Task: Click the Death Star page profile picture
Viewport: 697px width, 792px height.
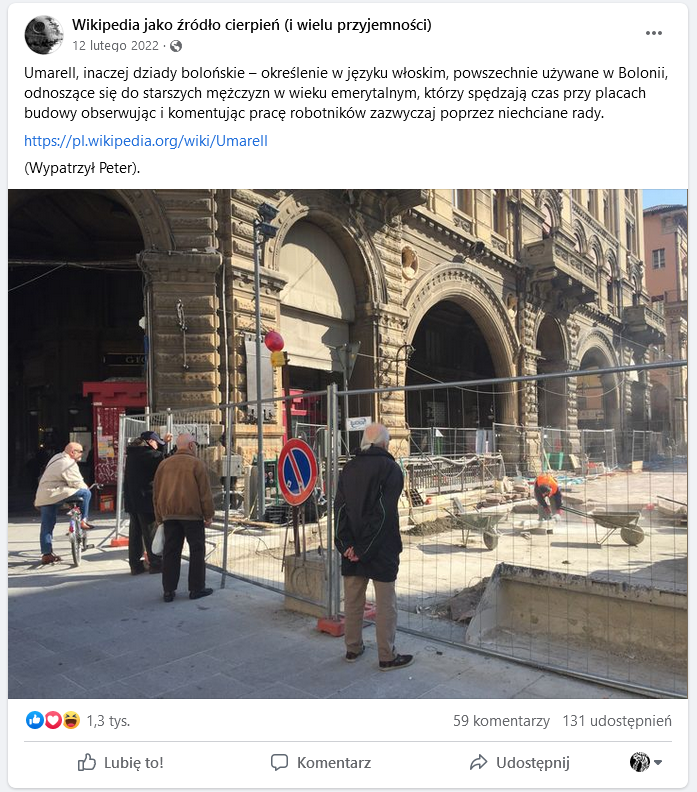Action: tap(44, 34)
